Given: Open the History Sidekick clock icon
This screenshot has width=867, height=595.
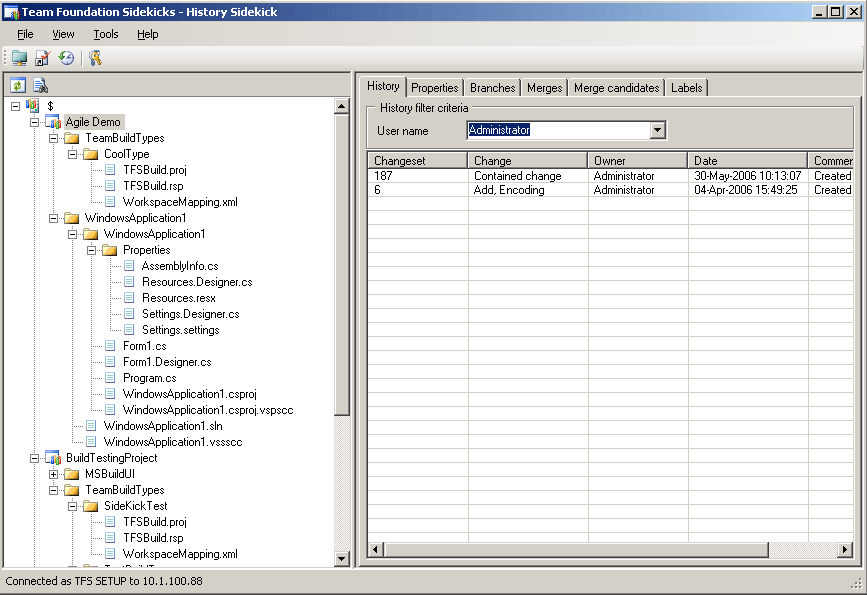Looking at the screenshot, I should point(66,58).
